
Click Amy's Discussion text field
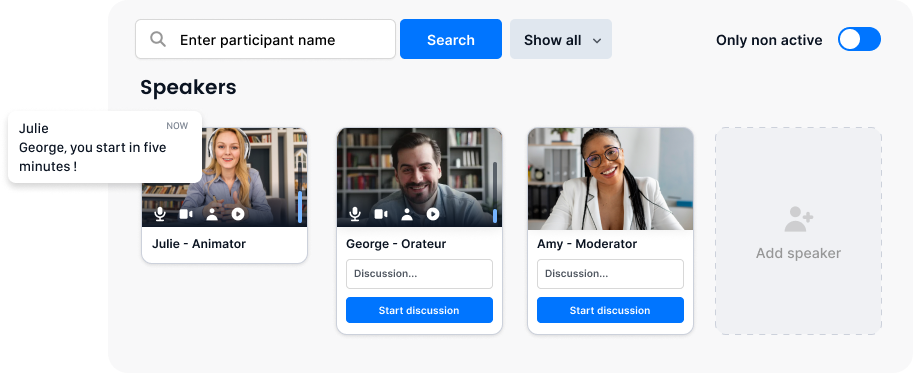(x=610, y=274)
